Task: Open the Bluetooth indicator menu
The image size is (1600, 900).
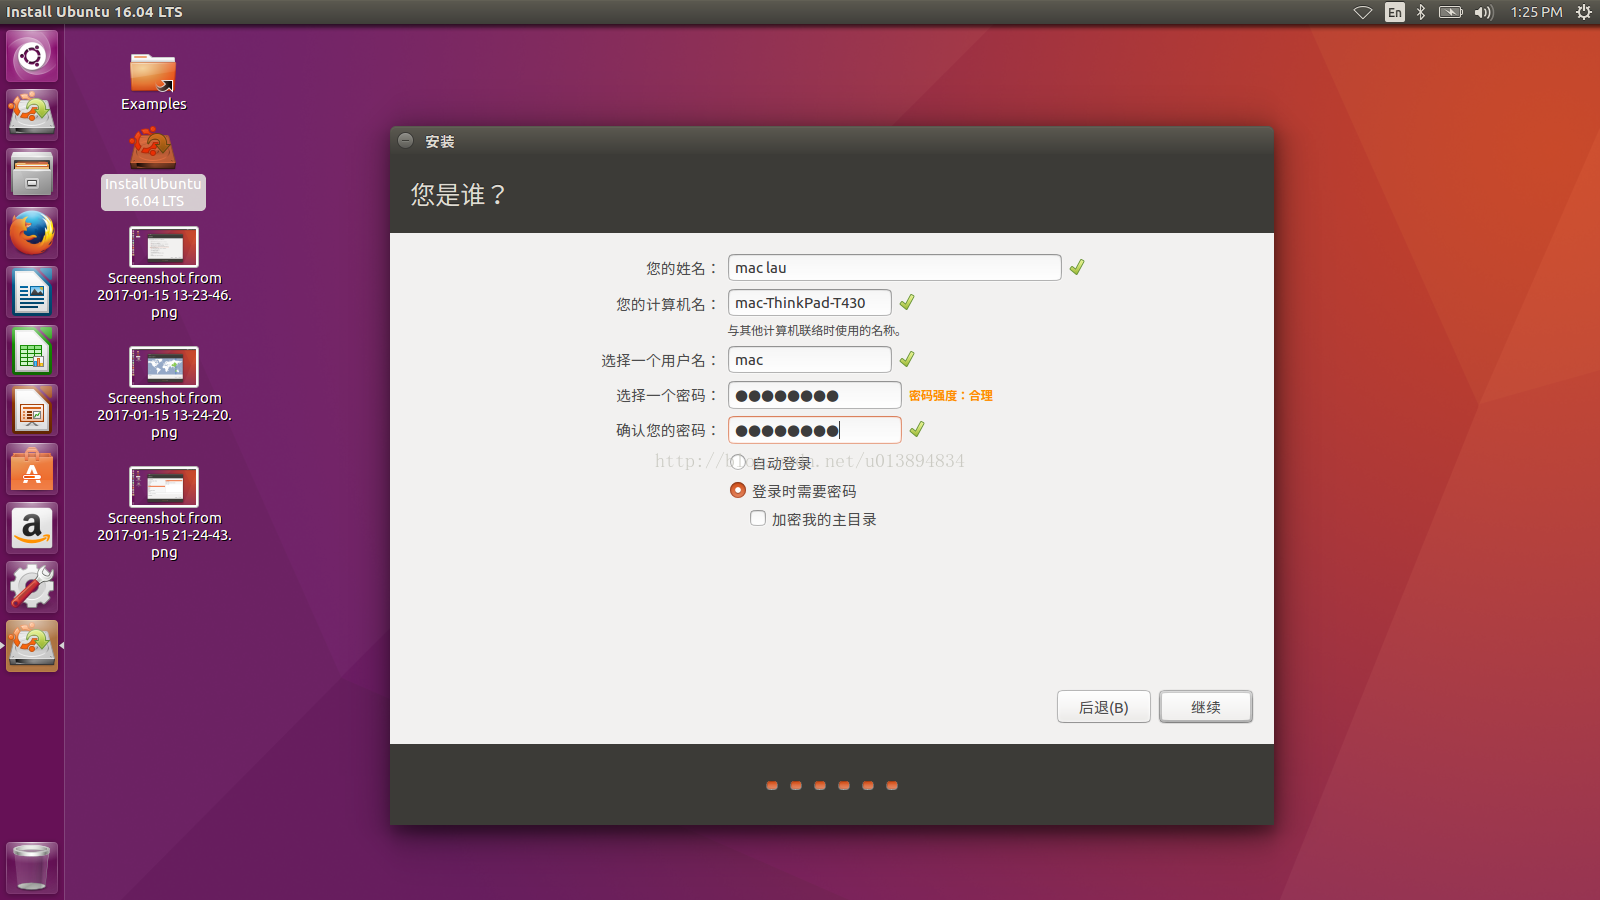Action: (x=1421, y=12)
